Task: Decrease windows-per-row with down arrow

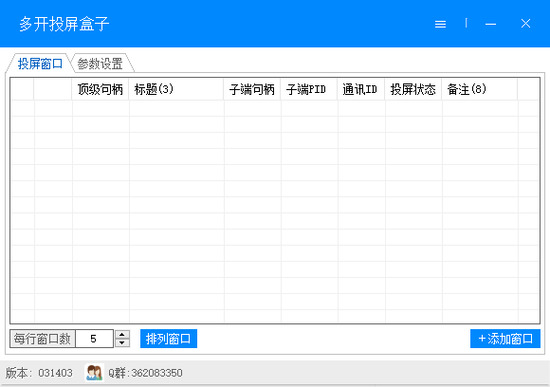Action: tap(122, 343)
